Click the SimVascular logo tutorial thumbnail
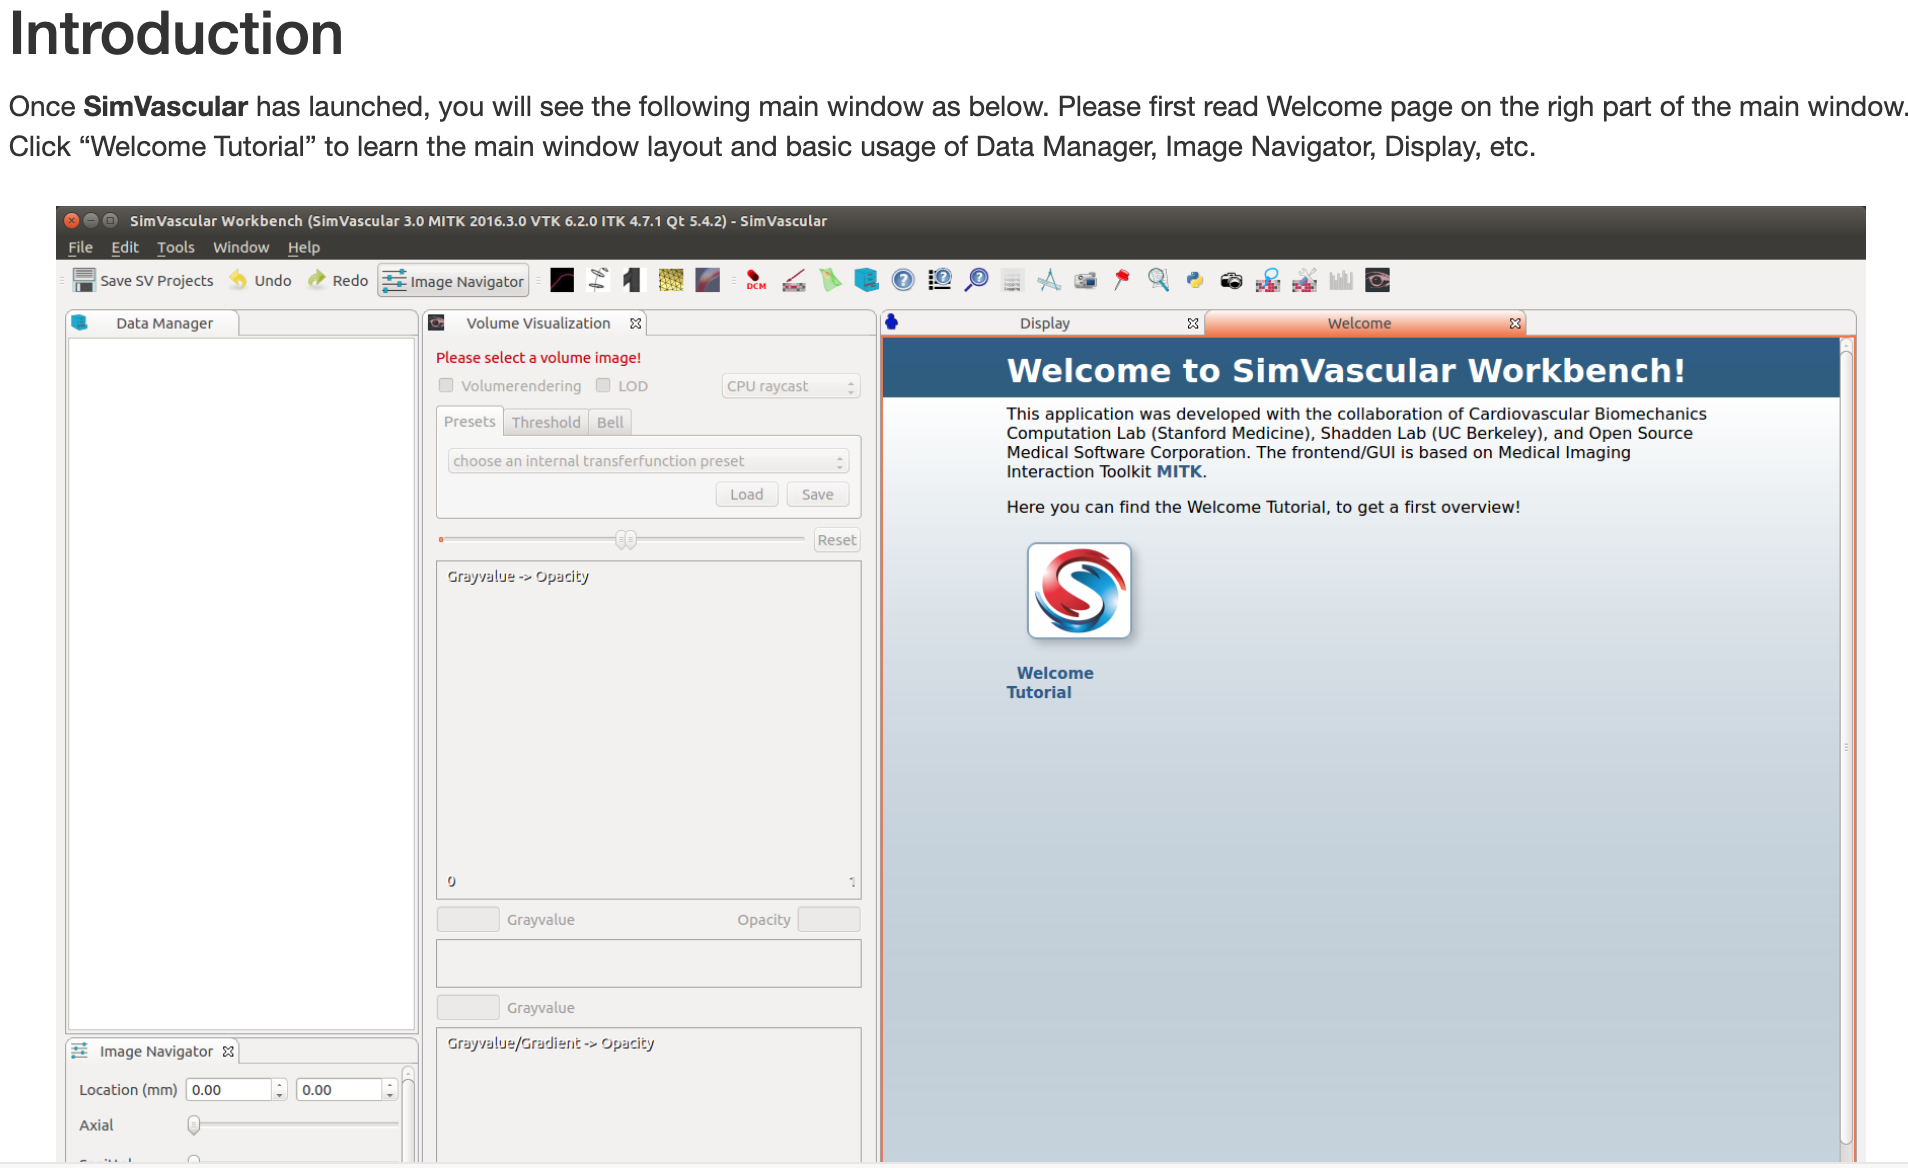1908x1168 pixels. click(1079, 591)
